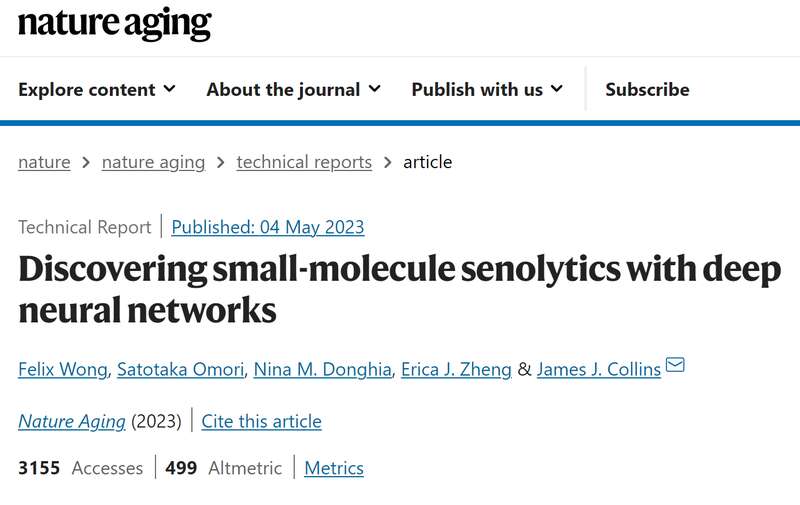This screenshot has width=800, height=505.
Task: Open author Felix Wong's profile
Action: click(62, 369)
